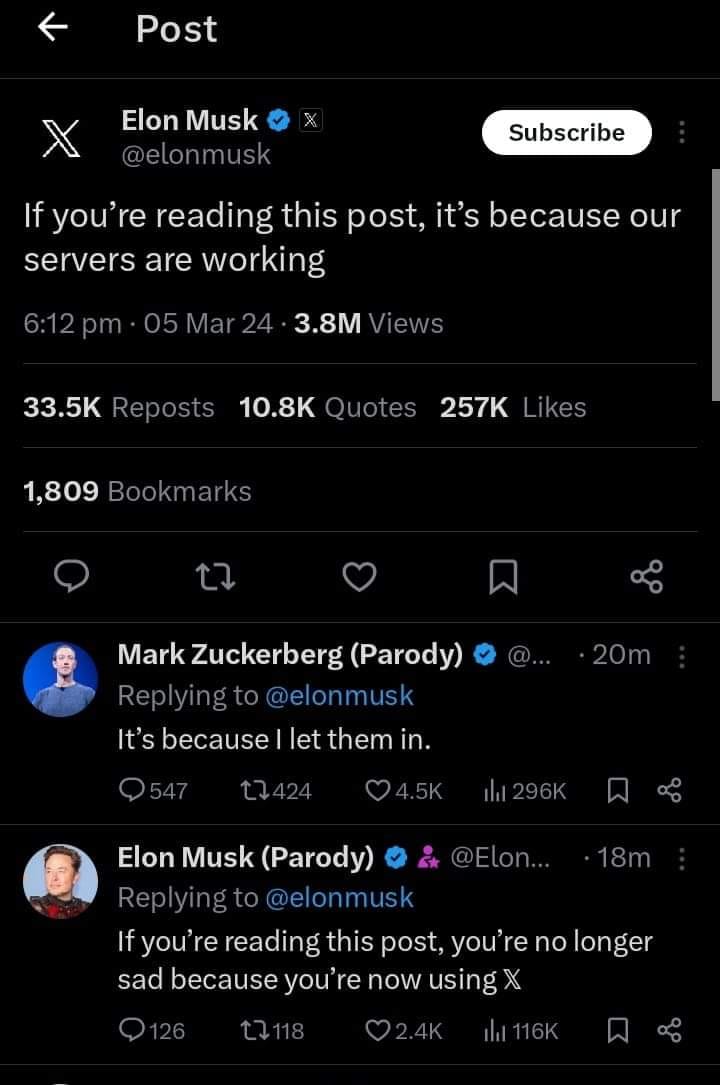The image size is (720, 1085).
Task: Open the 33.5K Reposts list
Action: 118,407
